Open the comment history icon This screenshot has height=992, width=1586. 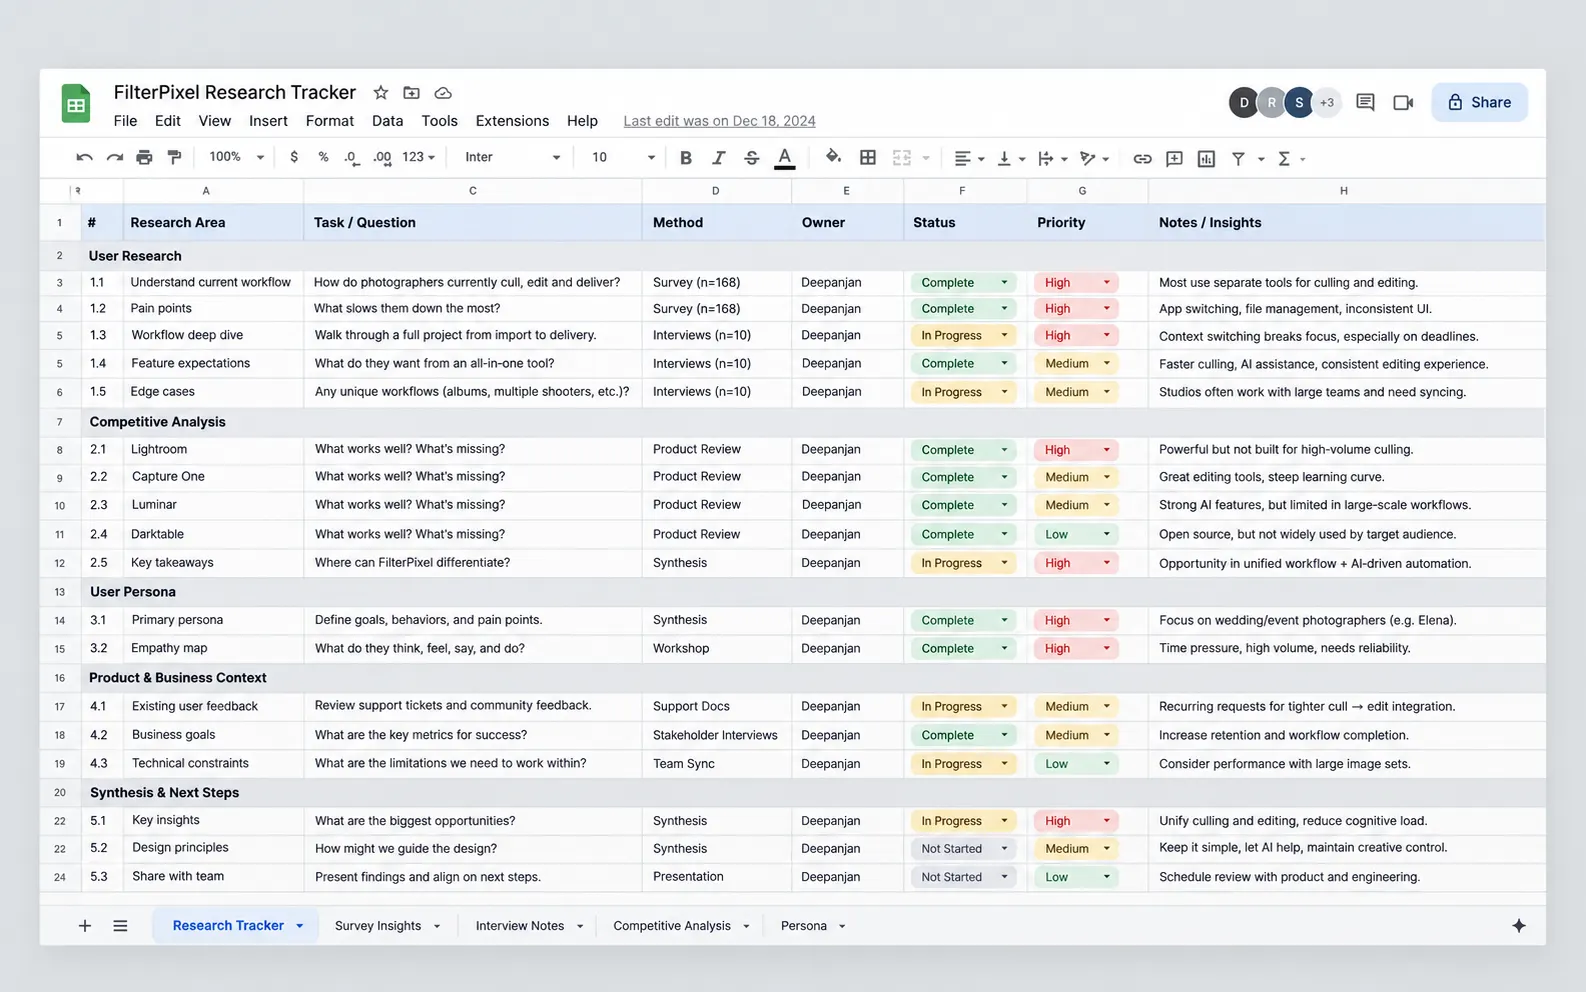(1365, 102)
